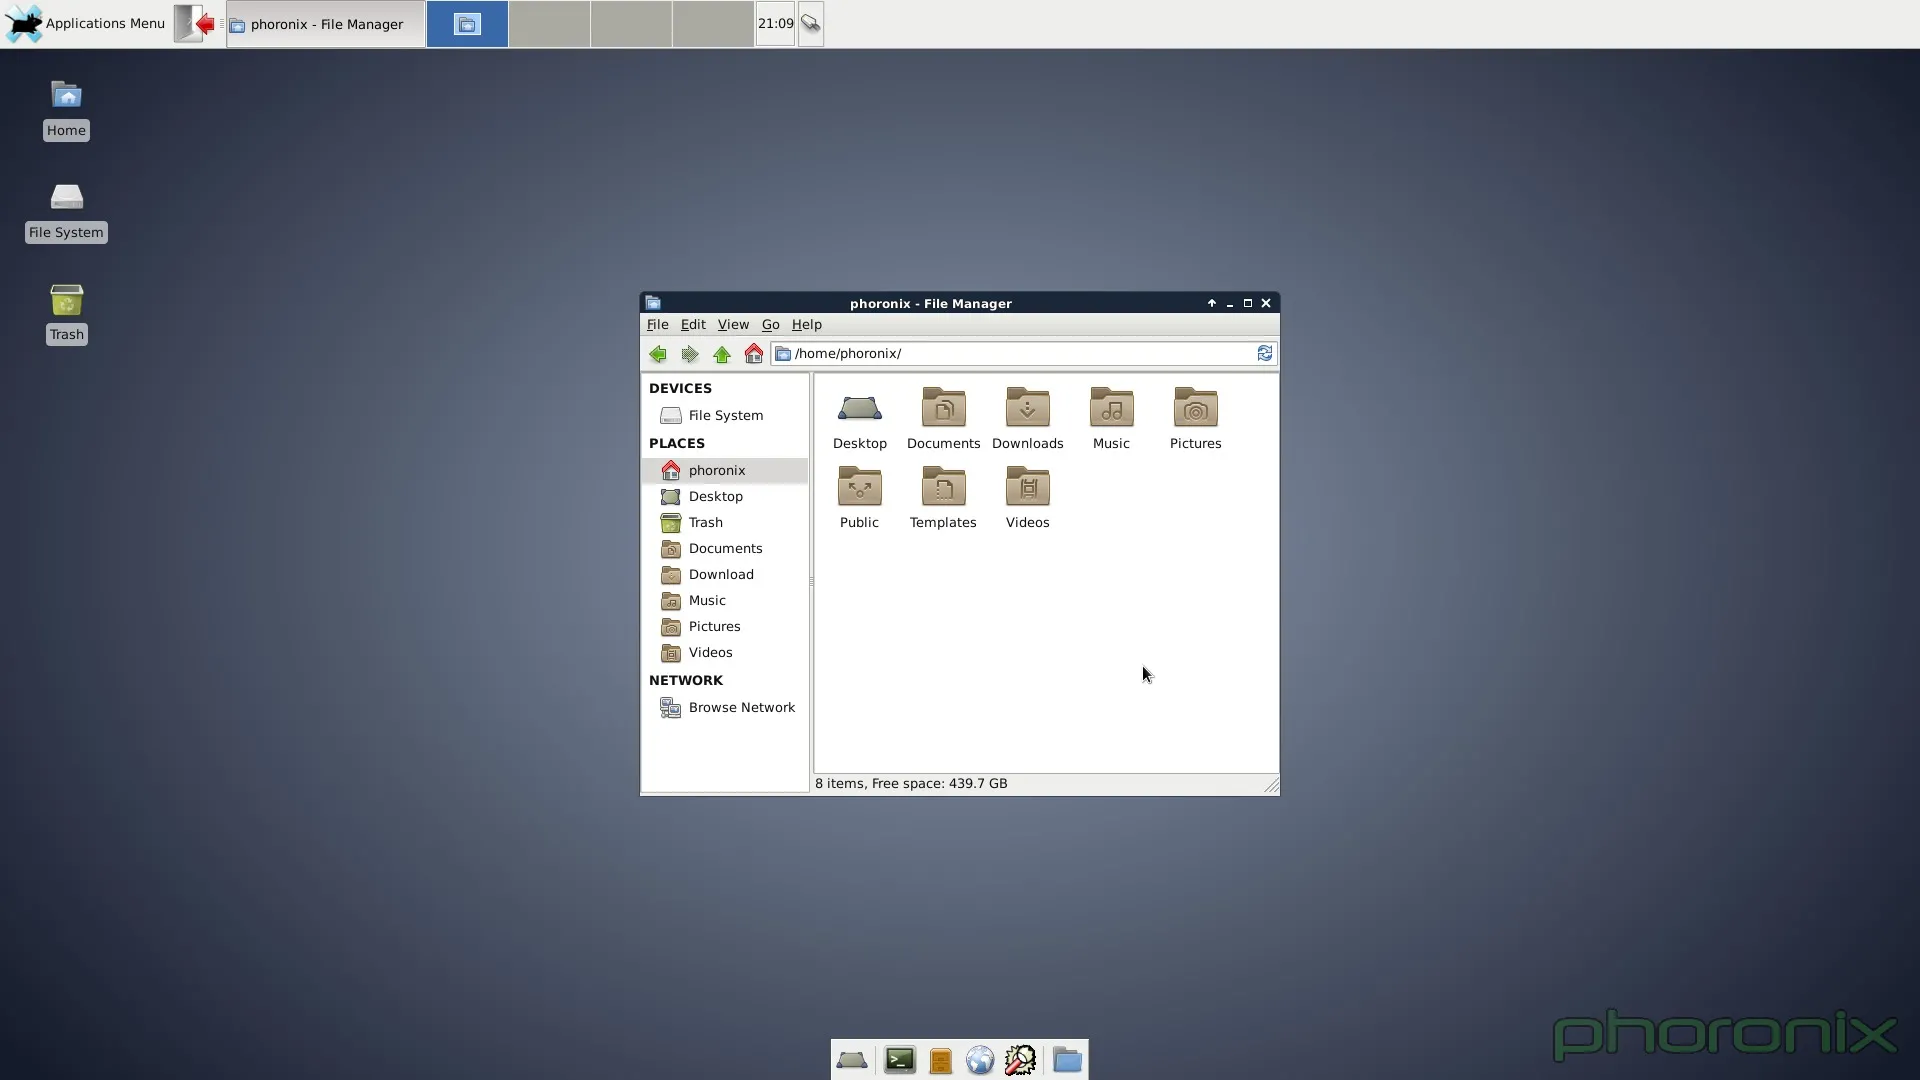The height and width of the screenshot is (1080, 1920).
Task: Open the Home desktop icon
Action: coord(66,108)
